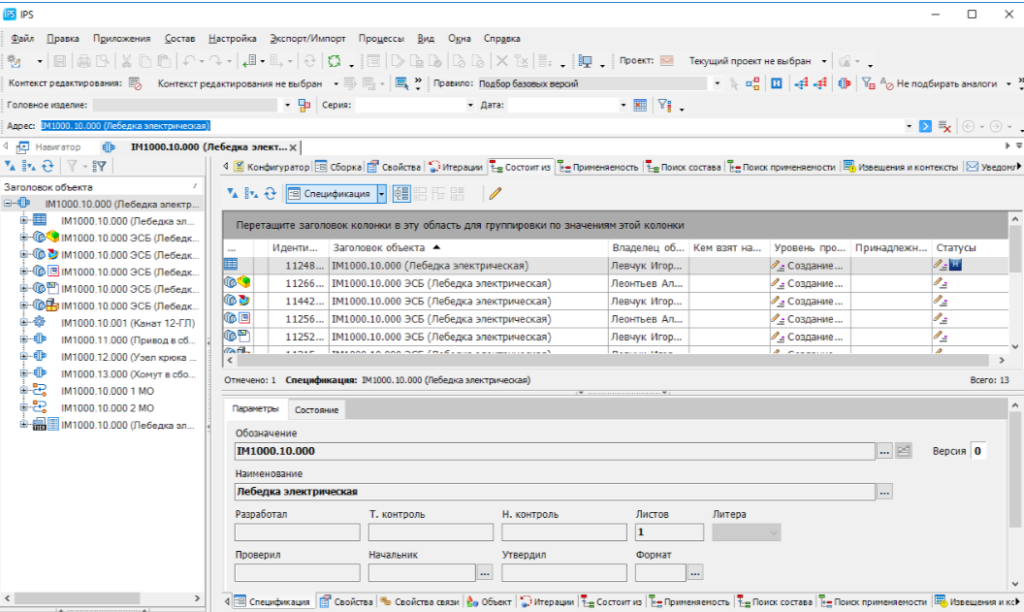The image size is (1024, 612).
Task: Click the ellipsis button next to Наименование field
Action: point(884,491)
